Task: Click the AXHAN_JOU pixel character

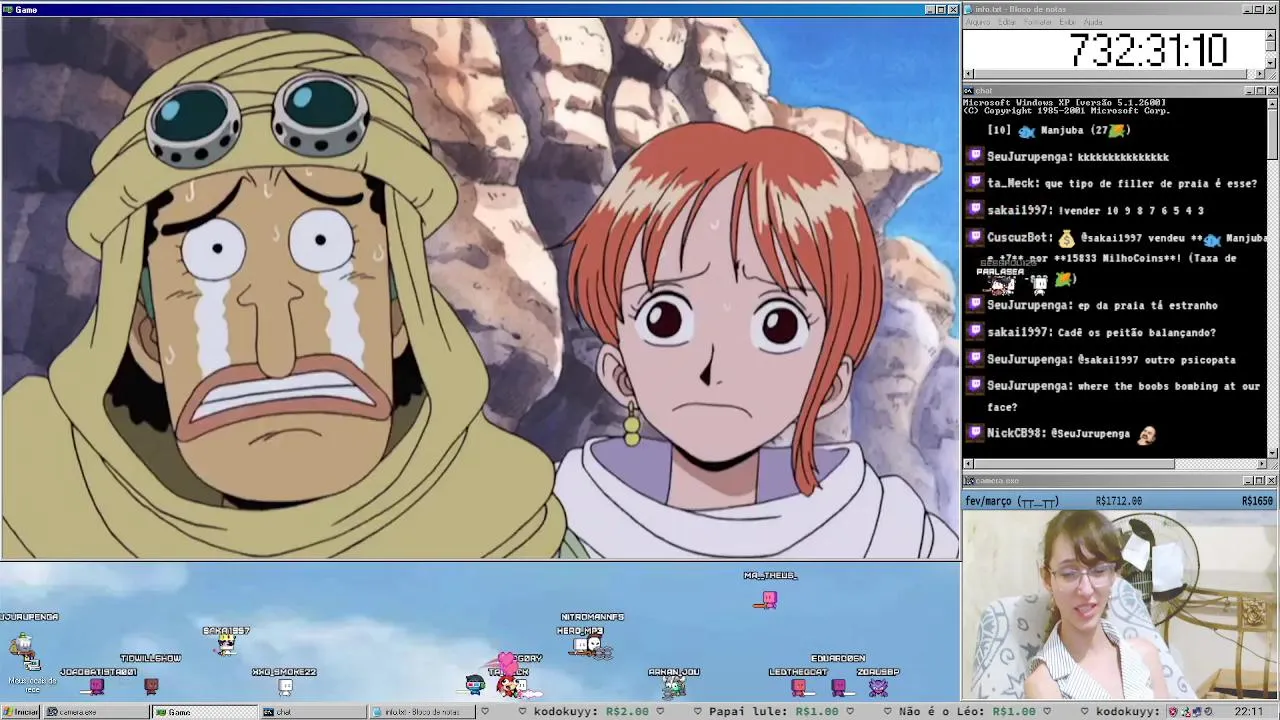Action: coord(674,687)
